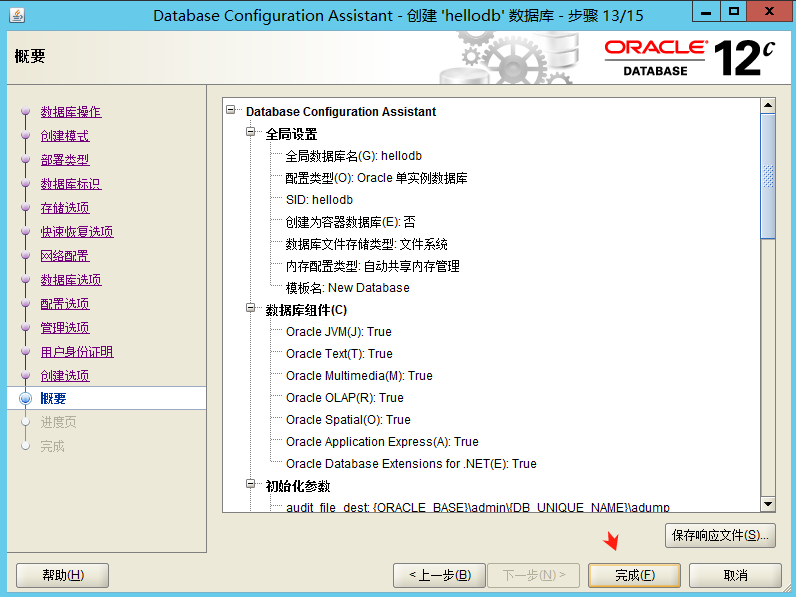Select Oracle Database Extensions for .NET row
This screenshot has height=597, width=796.
[x=411, y=464]
